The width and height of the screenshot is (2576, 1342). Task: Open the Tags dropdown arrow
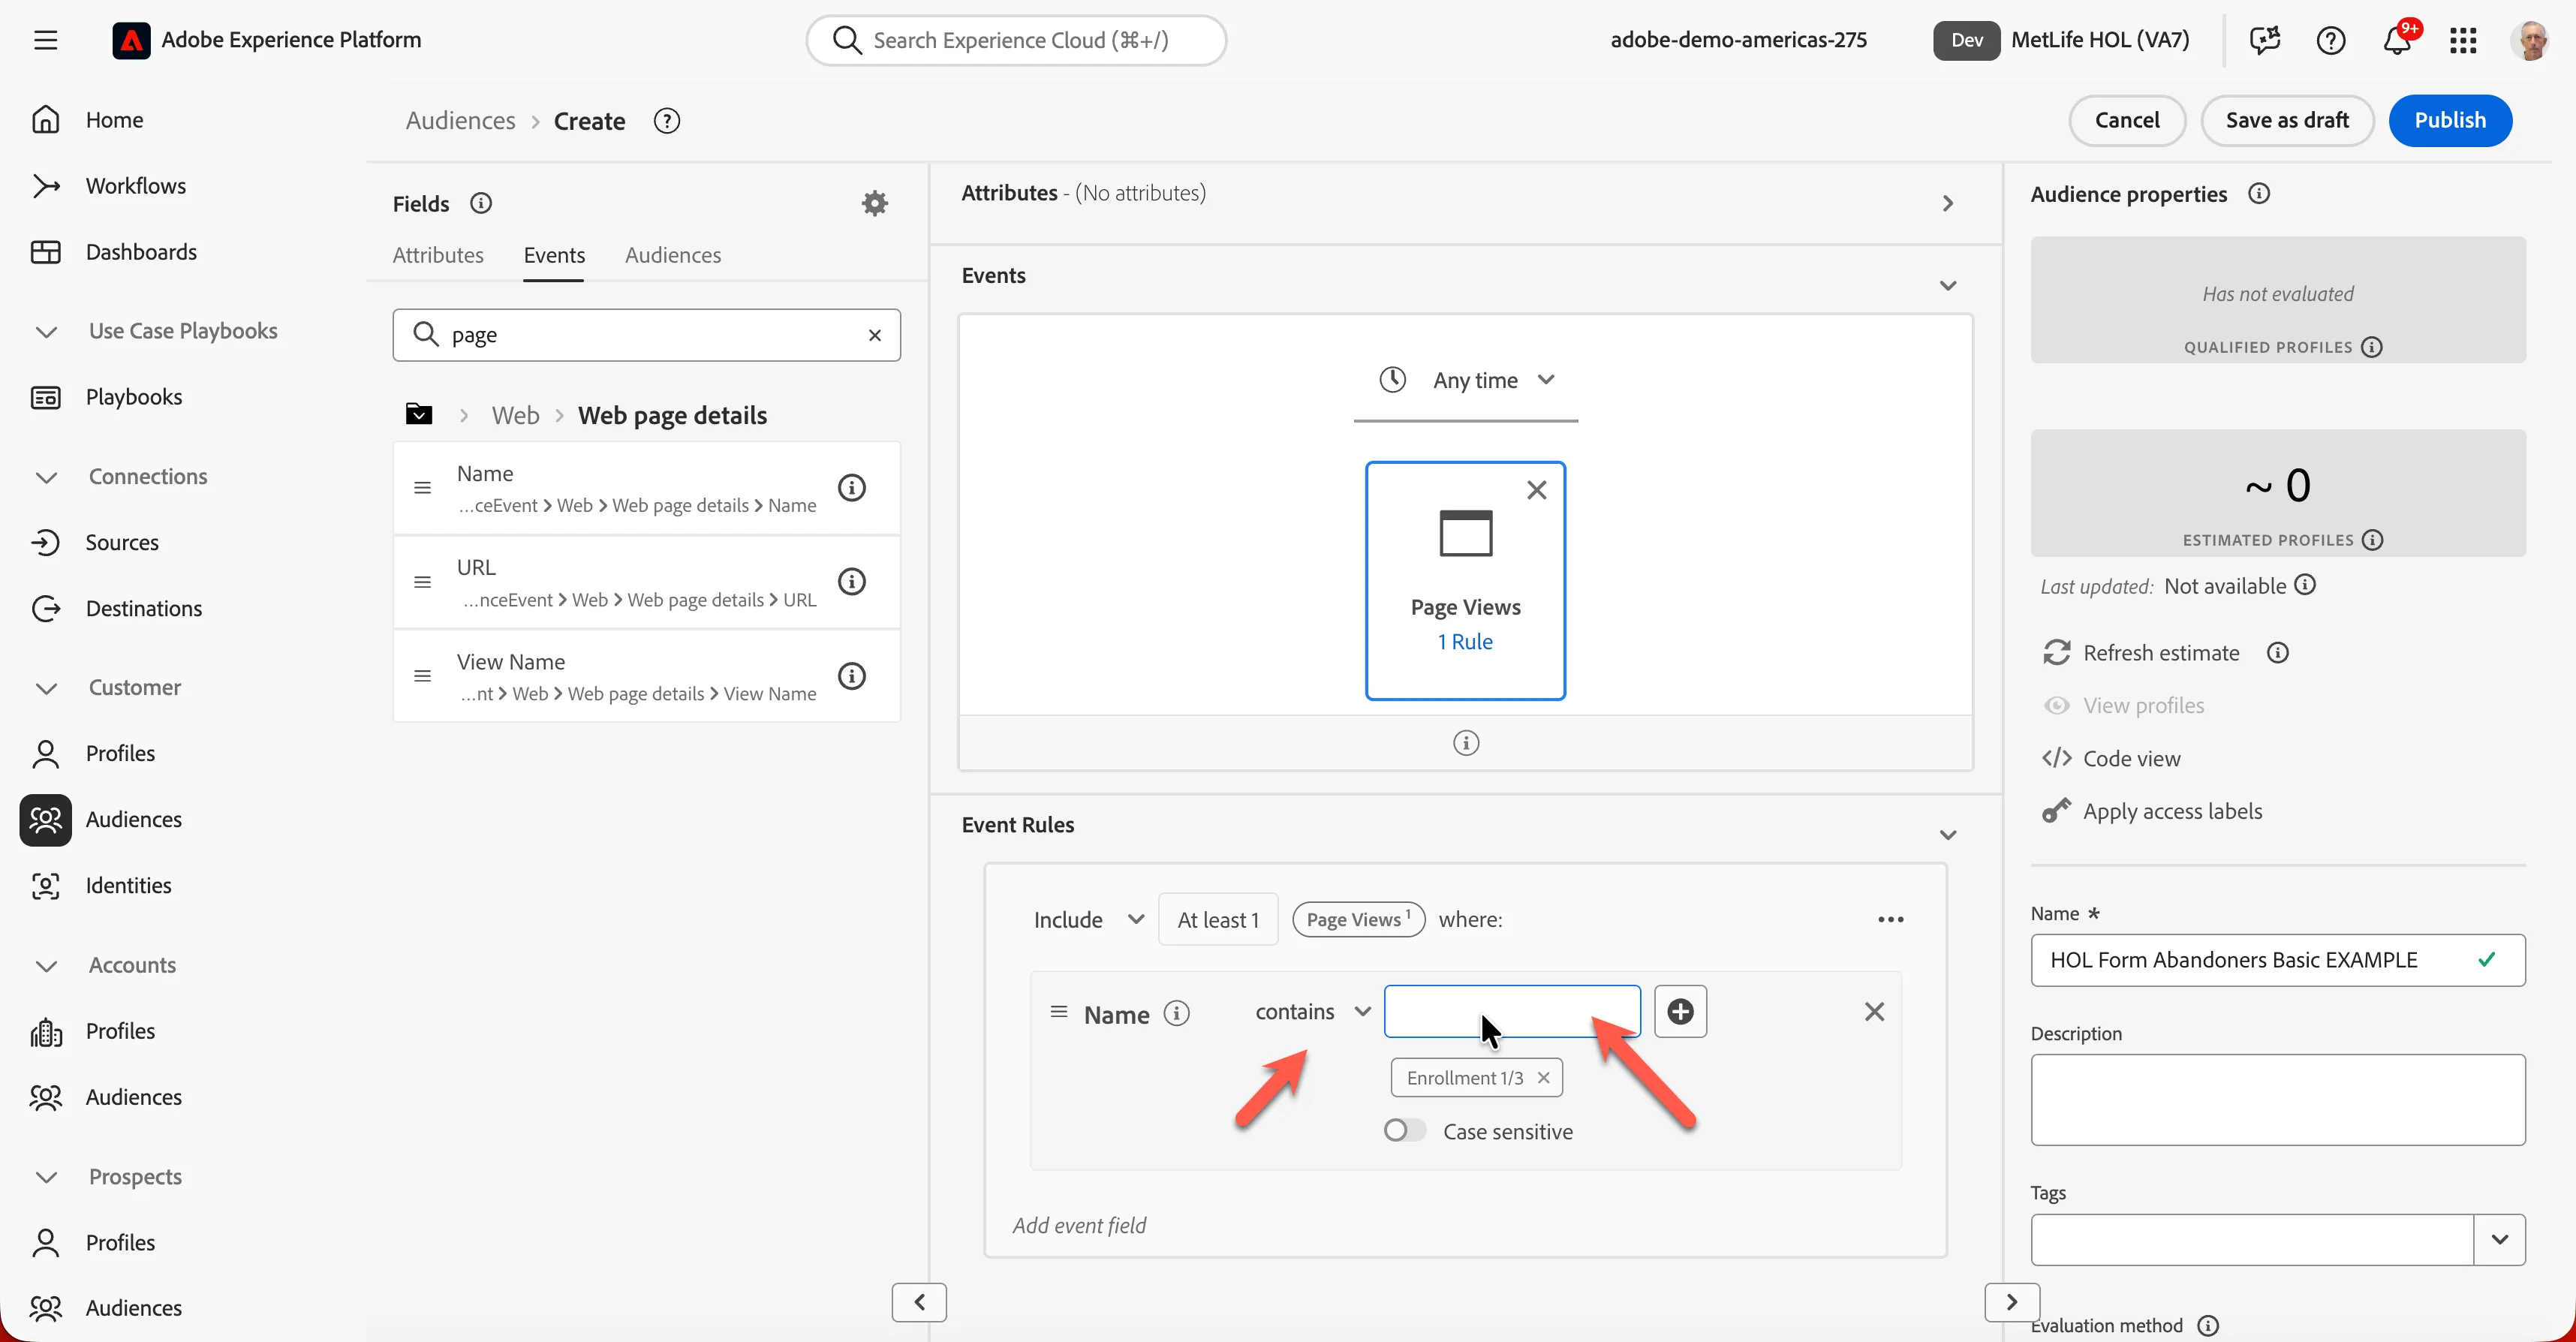pos(2500,1239)
